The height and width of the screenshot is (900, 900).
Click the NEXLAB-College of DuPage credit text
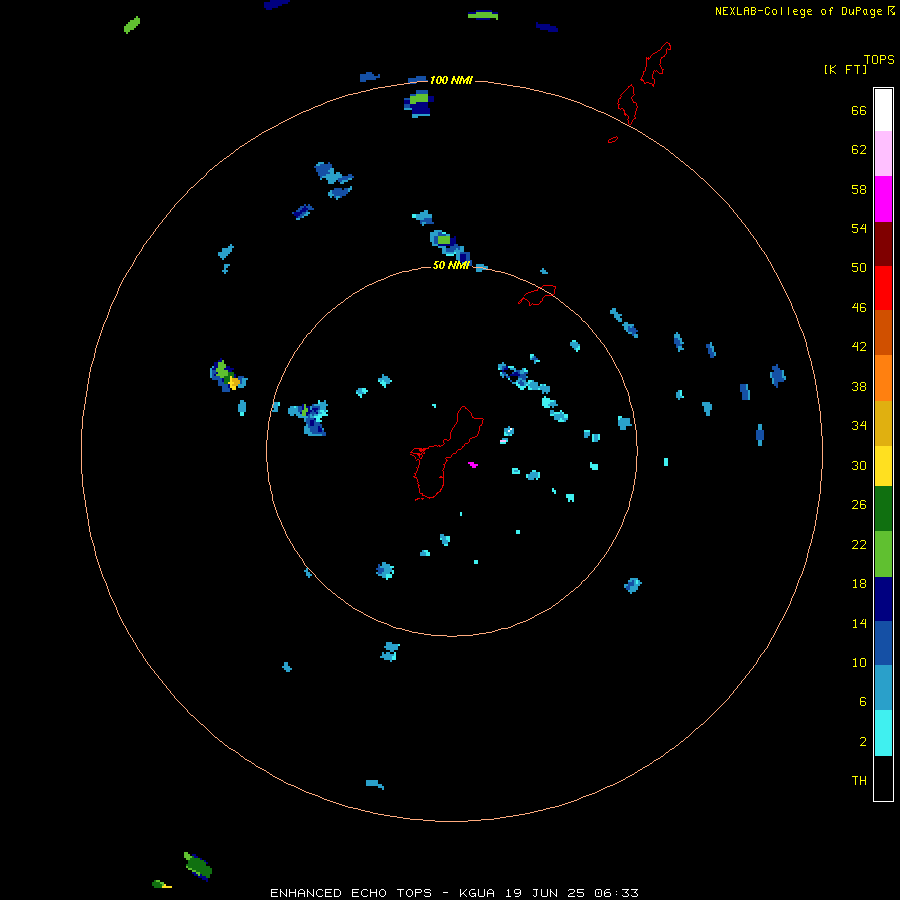tap(798, 11)
